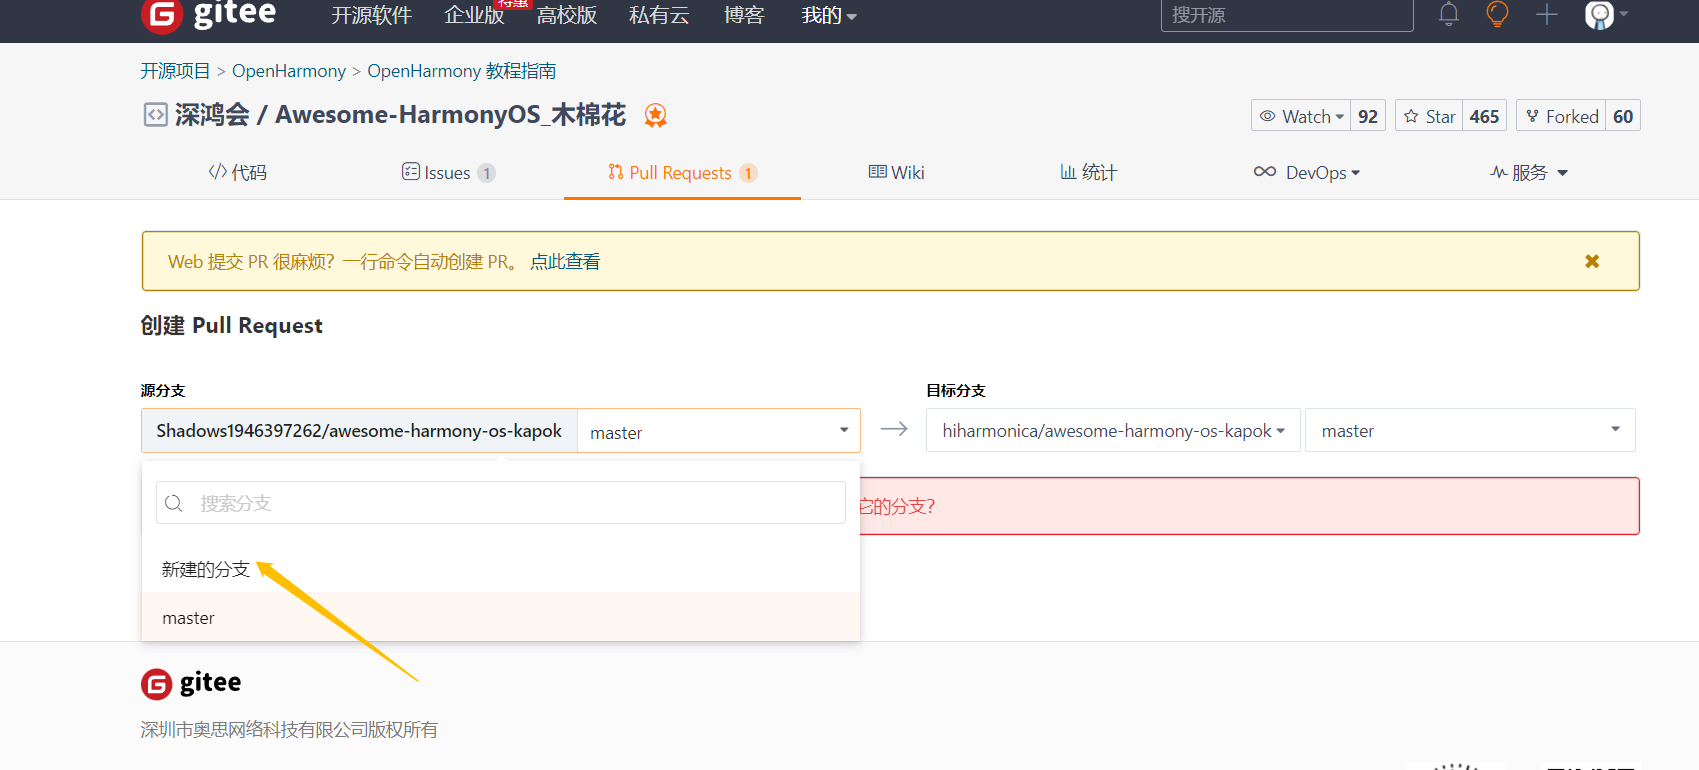Open the target branch master dropdown
This screenshot has width=1699, height=770.
(x=1470, y=430)
